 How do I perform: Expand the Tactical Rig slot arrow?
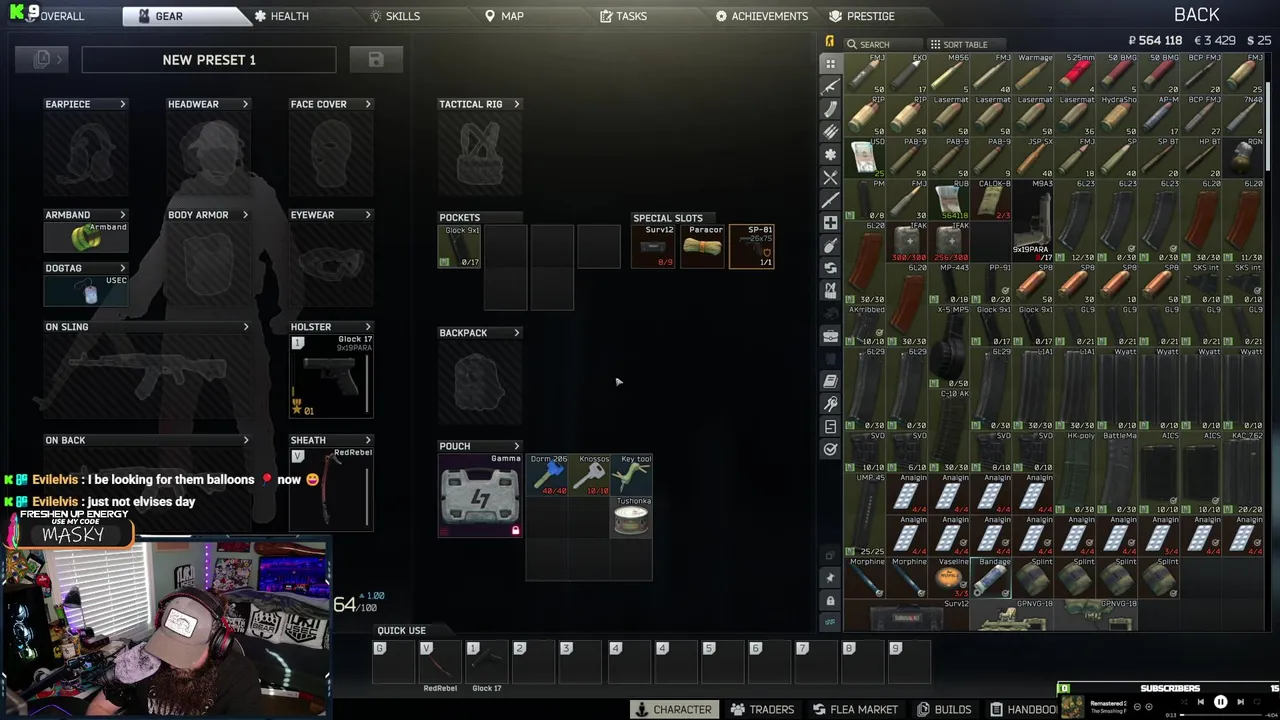click(516, 104)
